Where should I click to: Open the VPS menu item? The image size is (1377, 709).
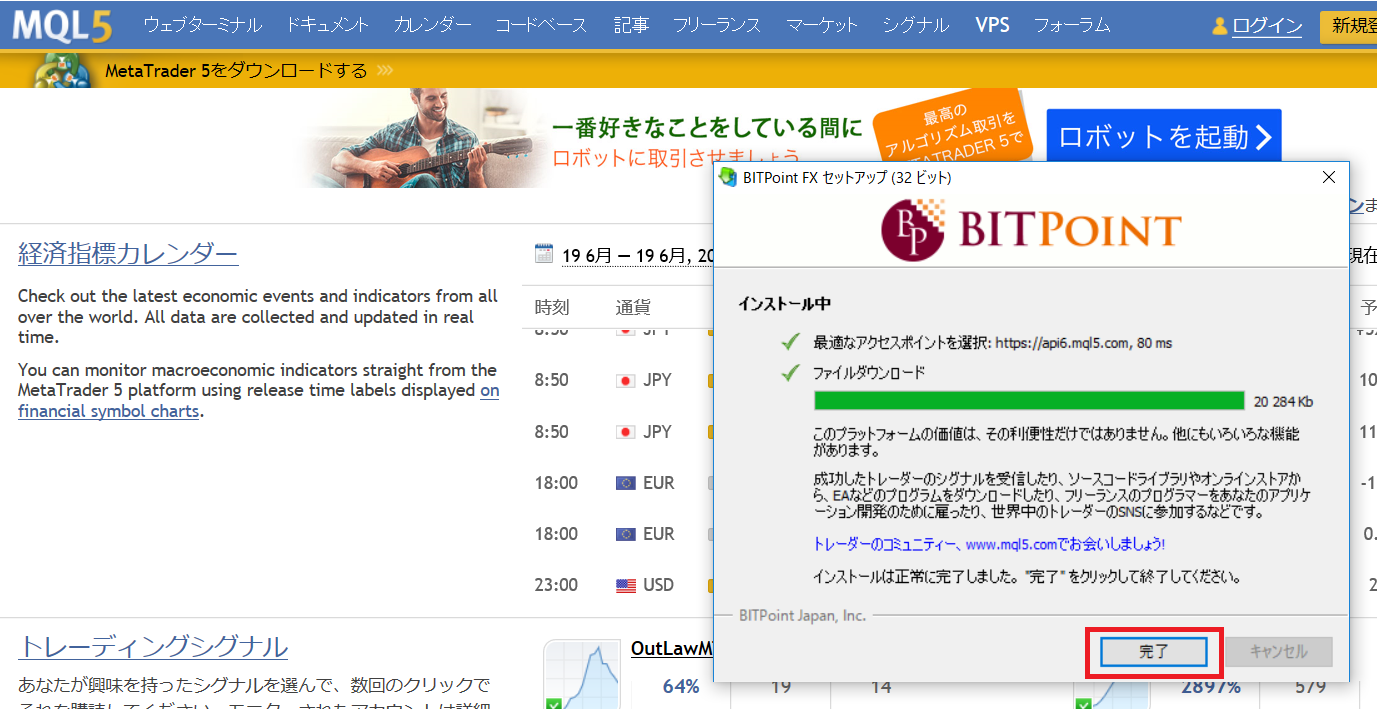(x=992, y=25)
